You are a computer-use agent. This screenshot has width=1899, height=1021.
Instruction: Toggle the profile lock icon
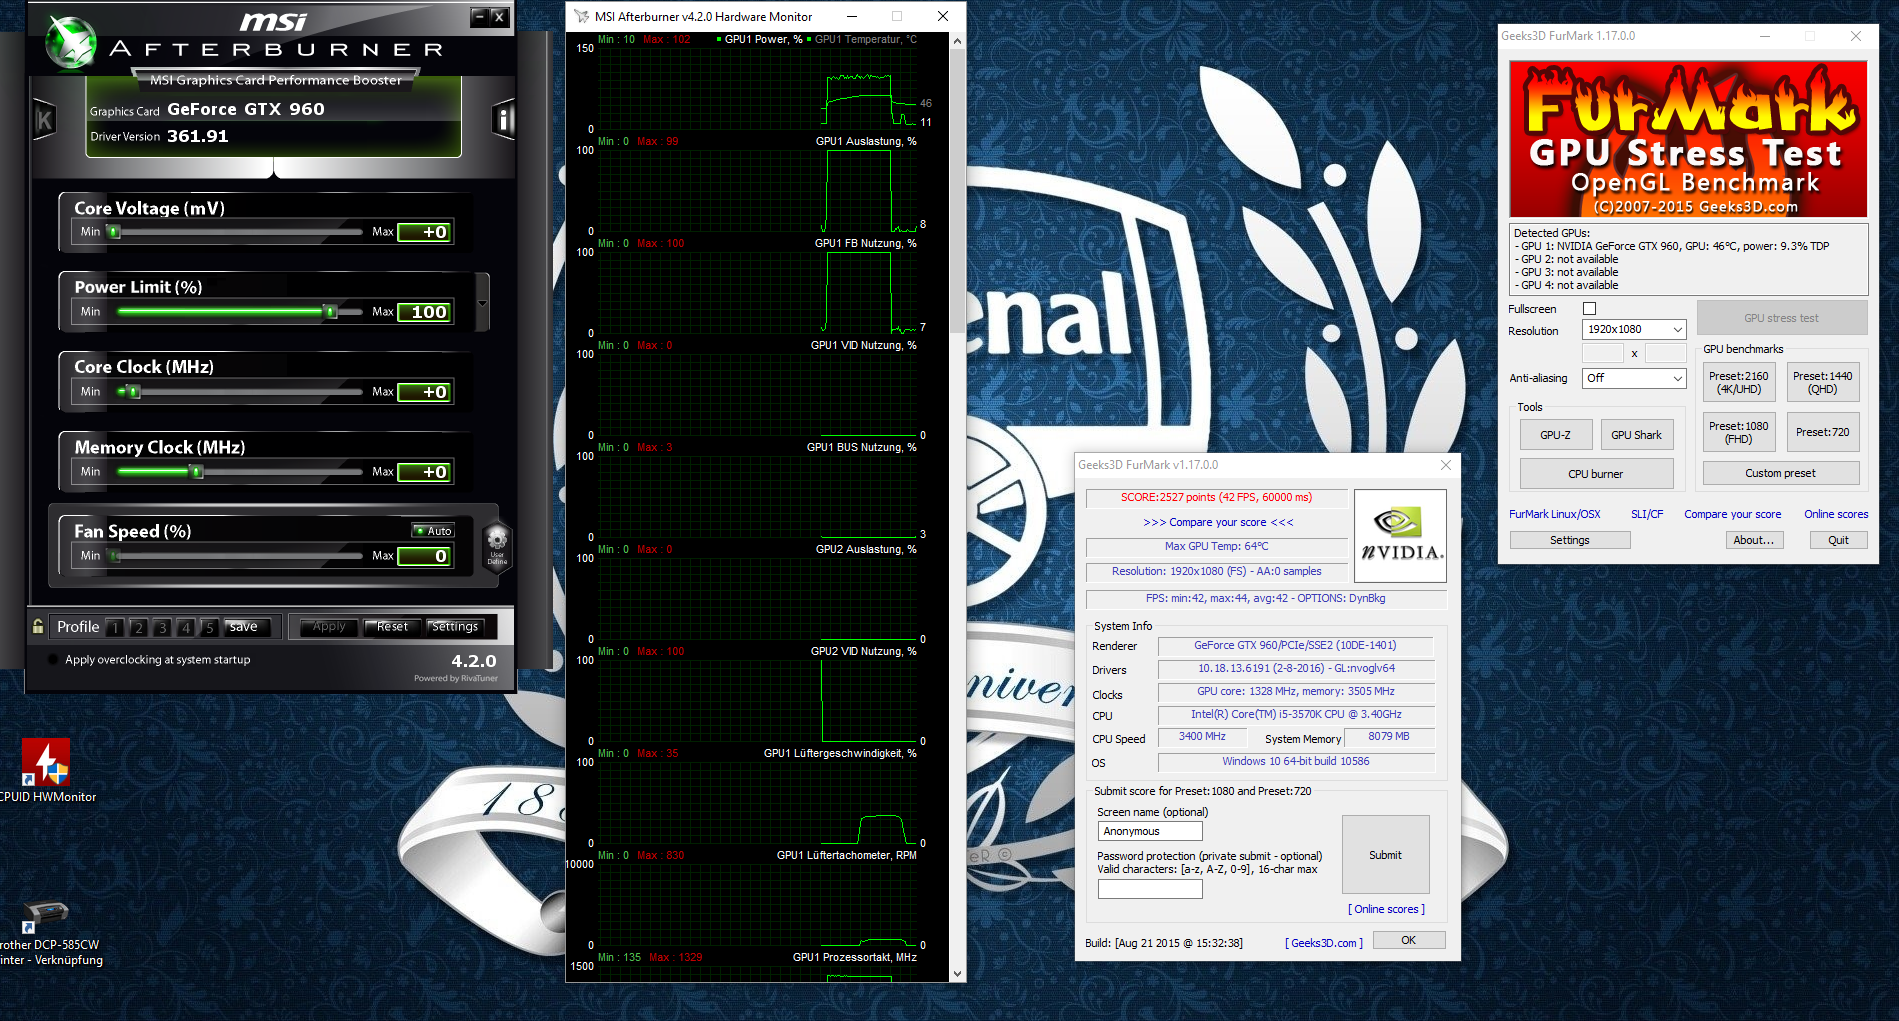38,626
